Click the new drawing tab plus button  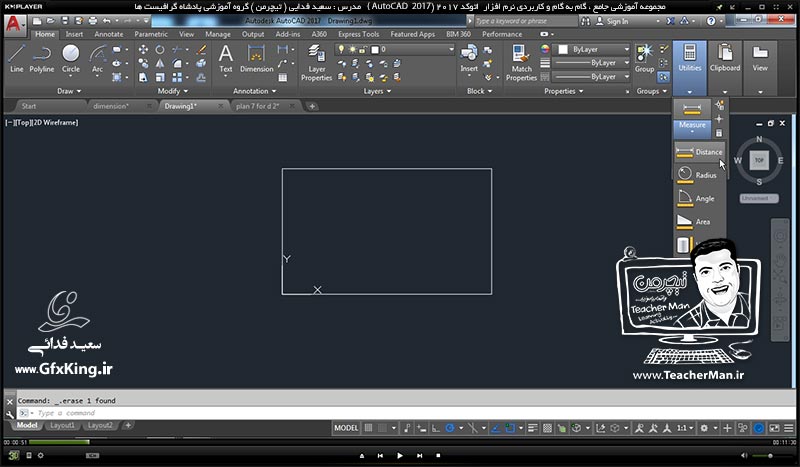pos(312,106)
